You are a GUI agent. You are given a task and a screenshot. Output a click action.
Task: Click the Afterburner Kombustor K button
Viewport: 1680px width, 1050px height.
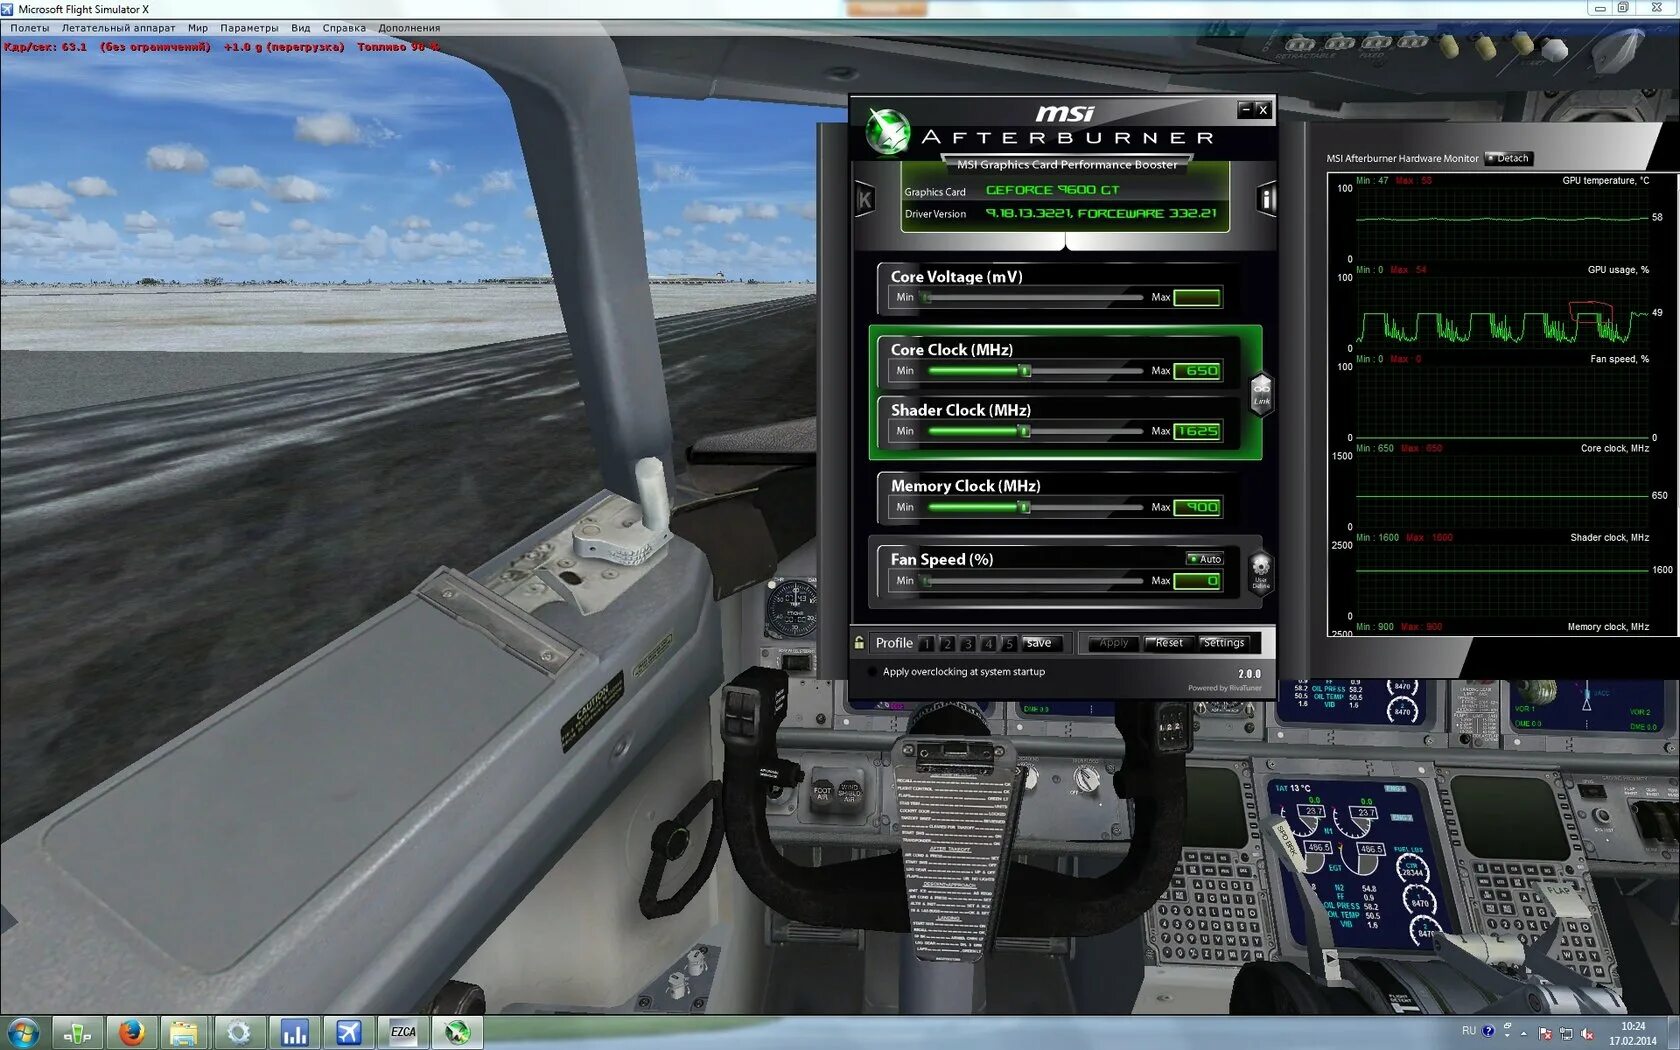click(x=865, y=200)
